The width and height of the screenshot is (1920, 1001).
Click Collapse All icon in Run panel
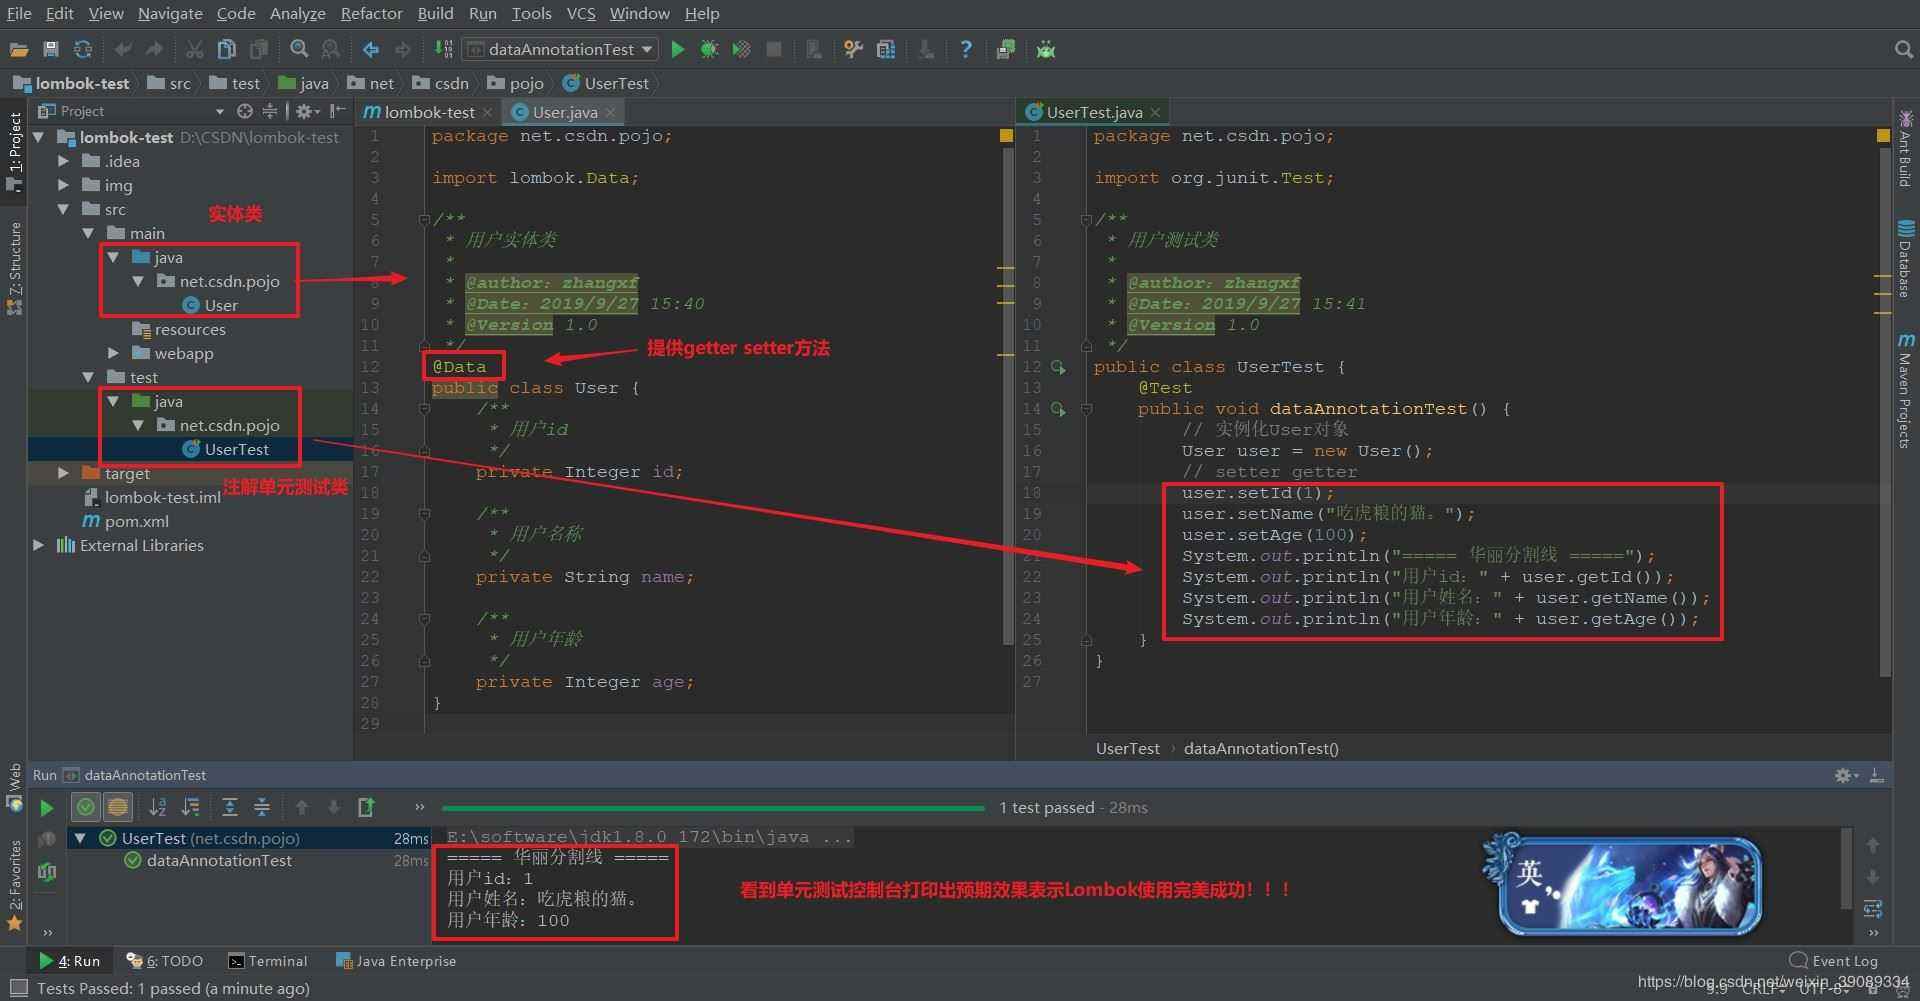pyautogui.click(x=261, y=807)
